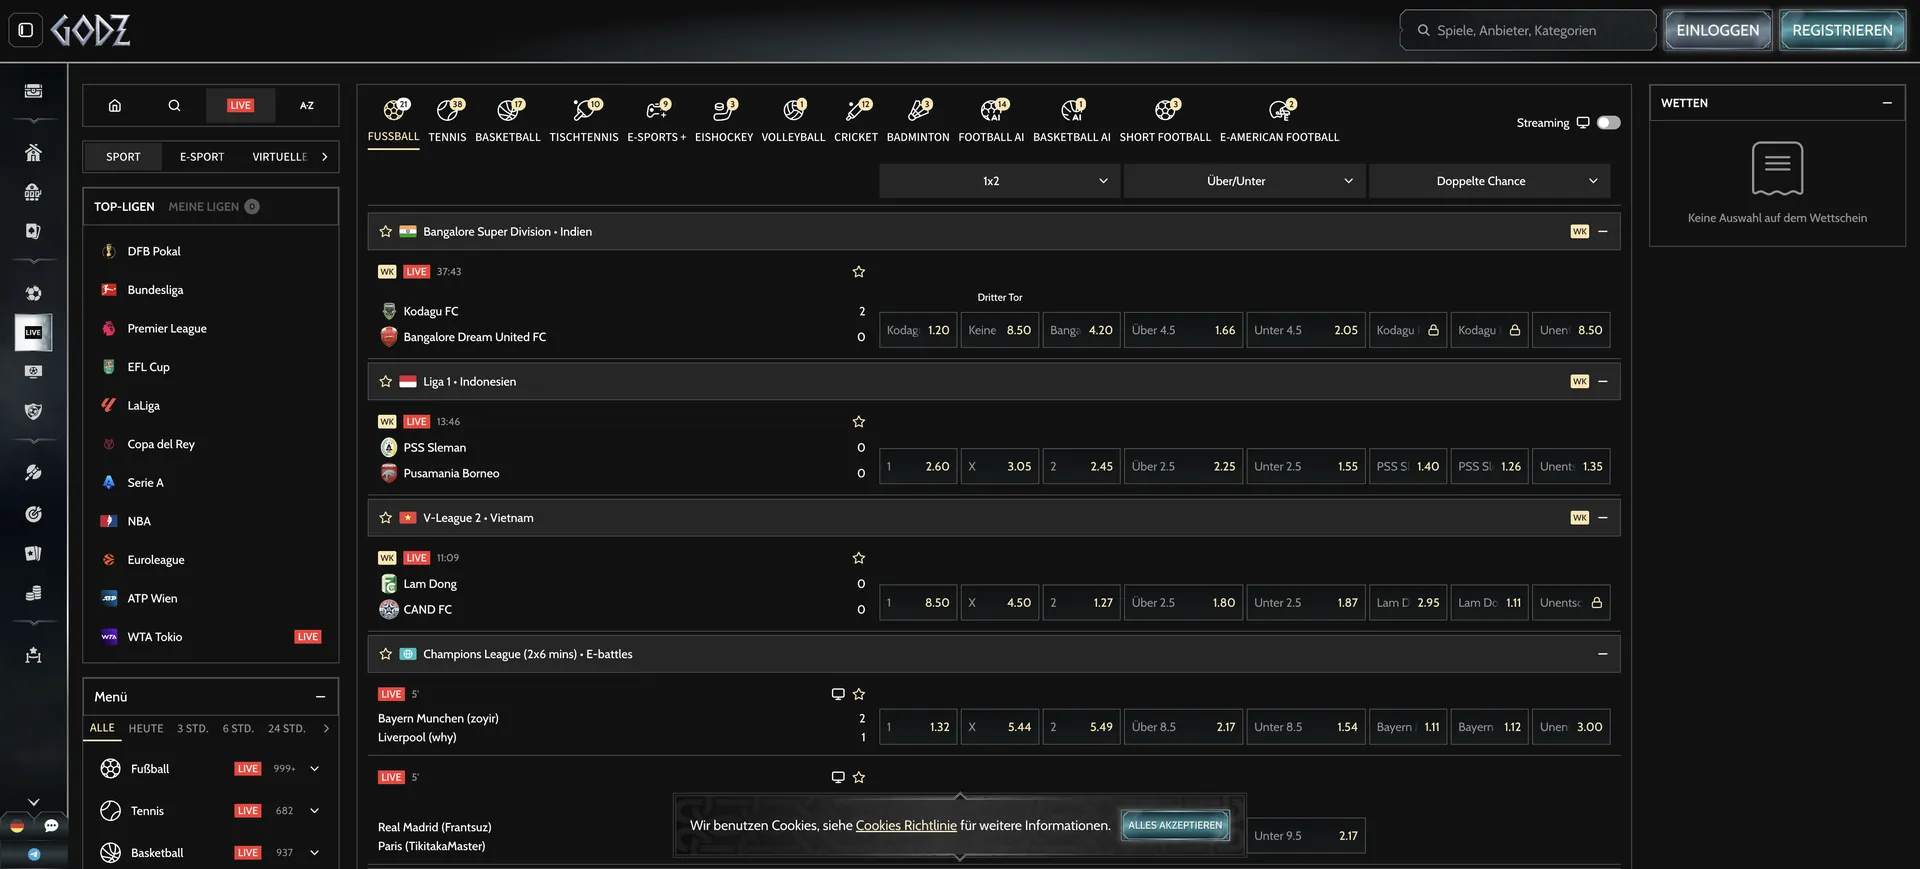The height and width of the screenshot is (869, 1920).
Task: Select odds 2.60 for PSS Sleman win
Action: point(918,466)
